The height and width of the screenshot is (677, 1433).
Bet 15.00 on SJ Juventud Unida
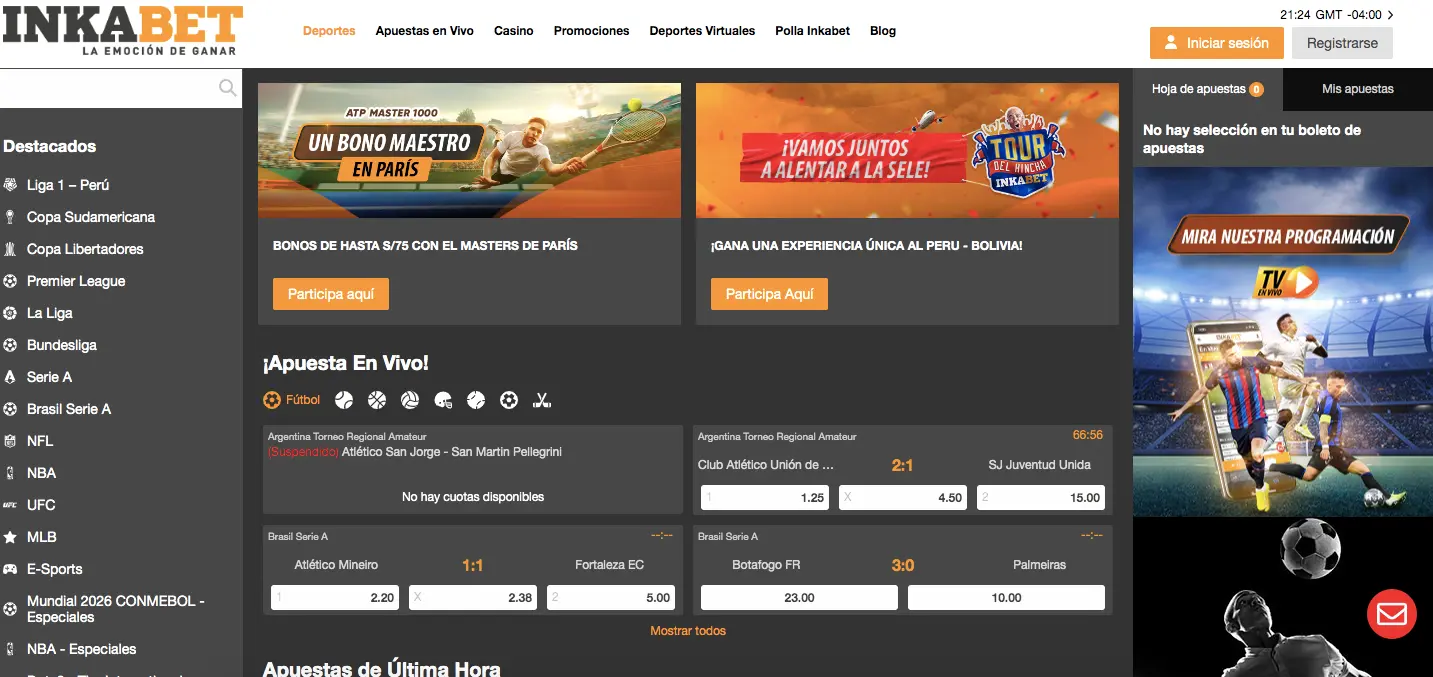pyautogui.click(x=1041, y=497)
